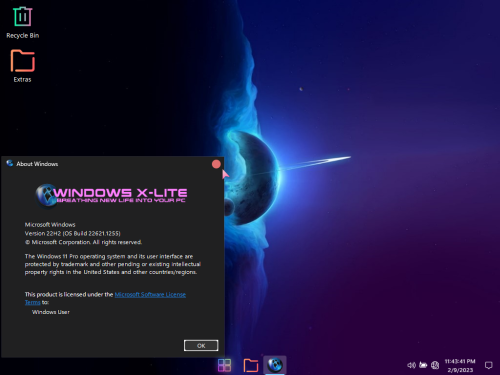Click the battery power icon in the tray
The image size is (500, 375).
click(x=423, y=365)
